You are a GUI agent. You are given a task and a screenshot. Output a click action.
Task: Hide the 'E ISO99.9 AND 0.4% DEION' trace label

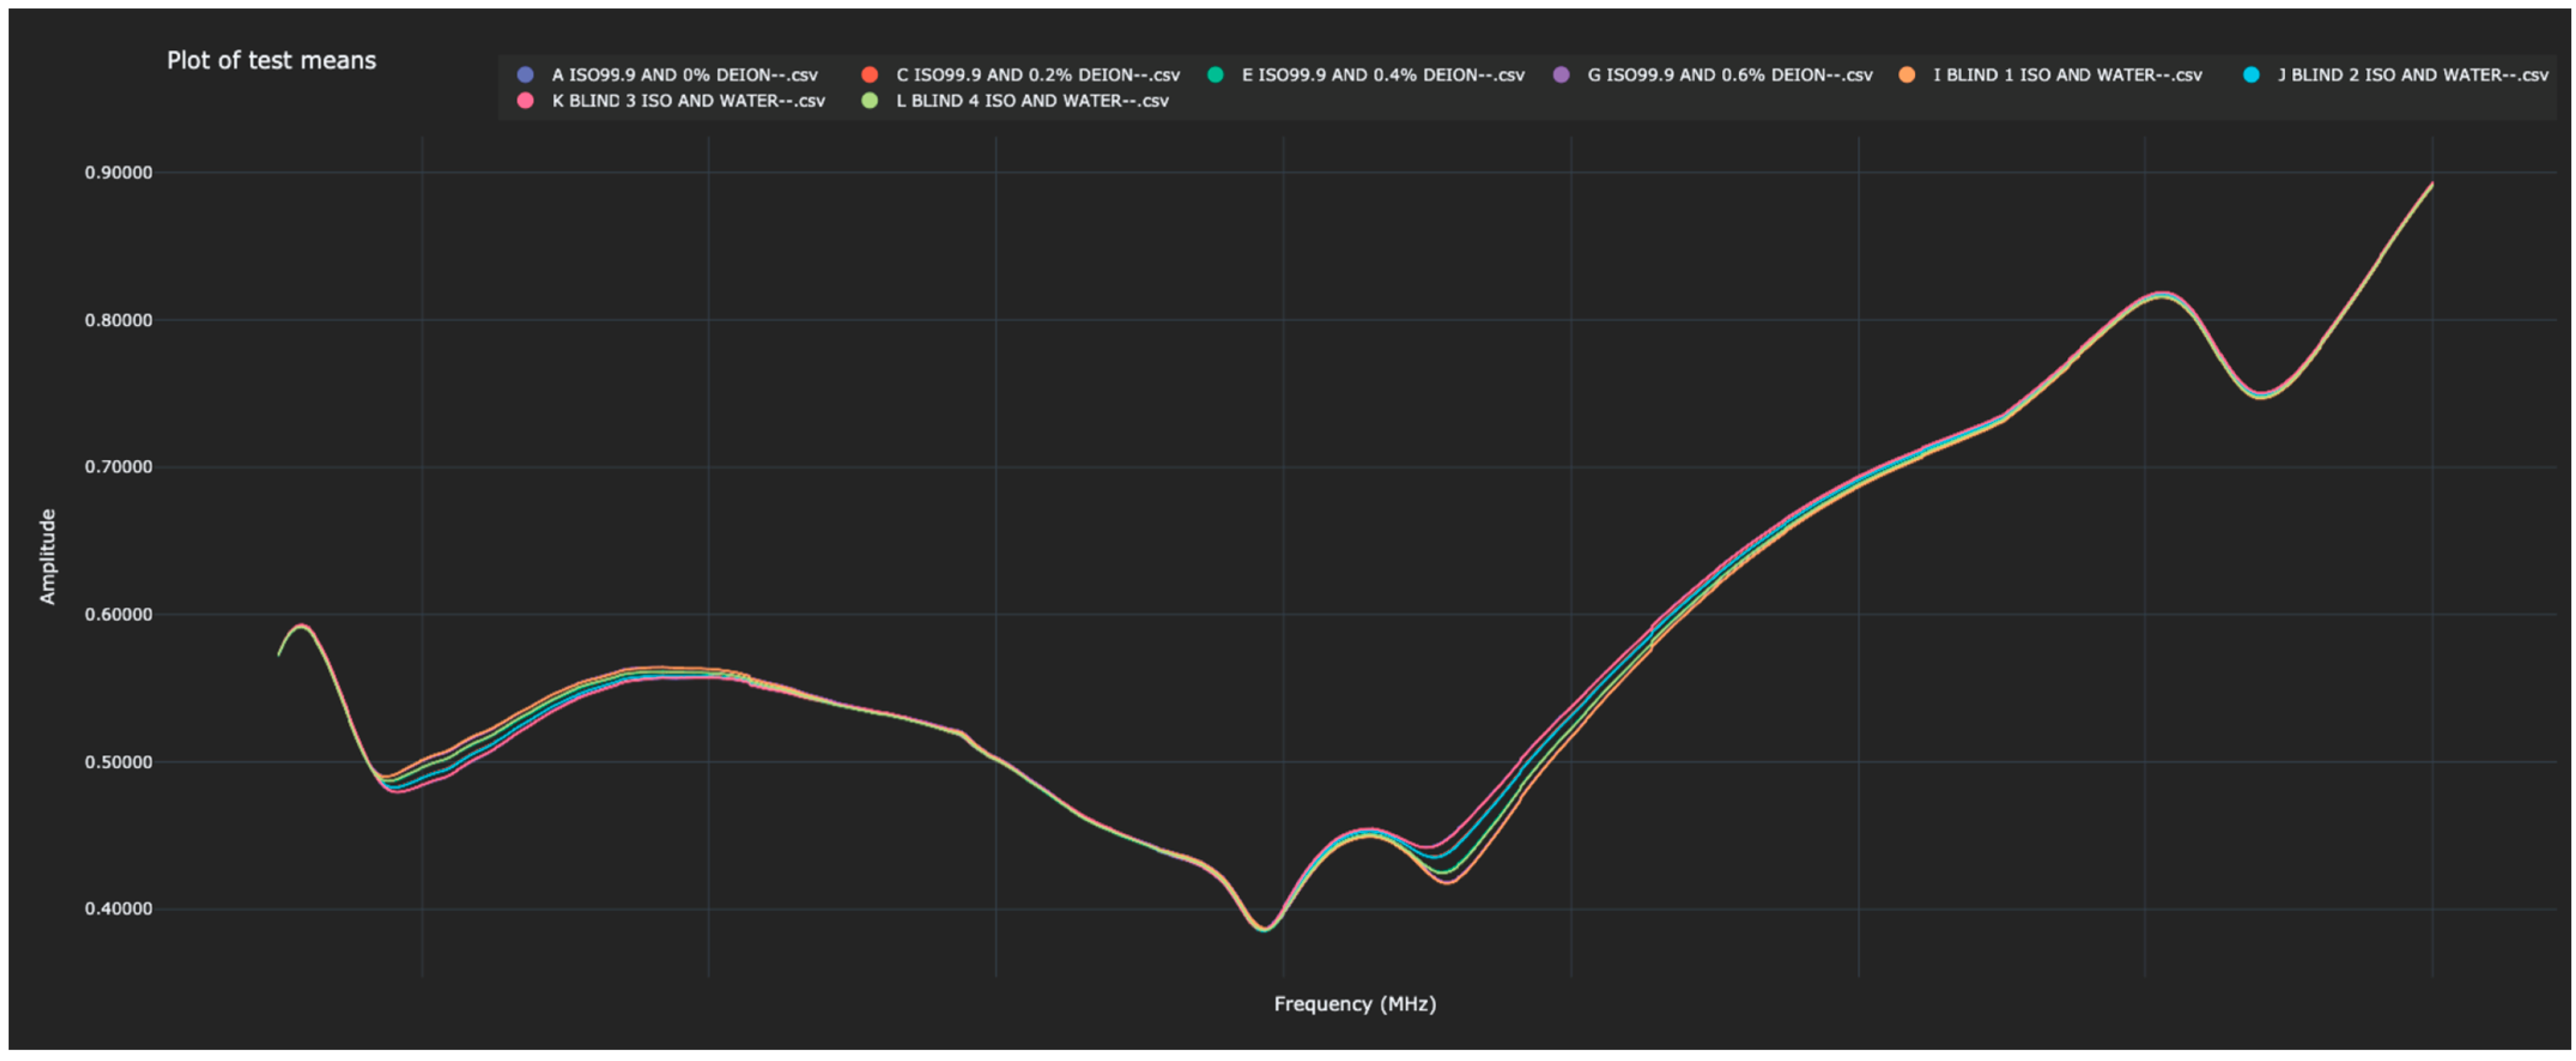coord(1382,74)
